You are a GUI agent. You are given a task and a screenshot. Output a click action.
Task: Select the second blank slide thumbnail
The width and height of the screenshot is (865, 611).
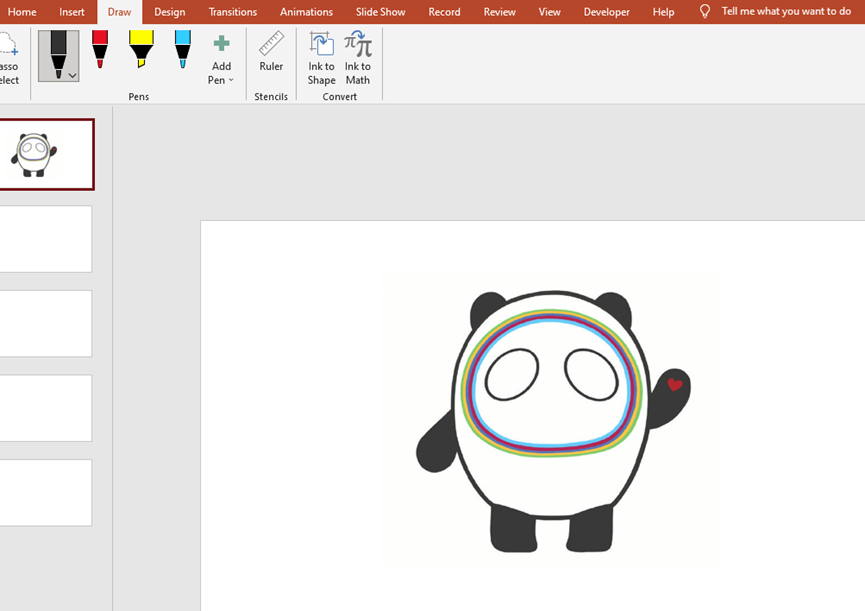click(45, 239)
